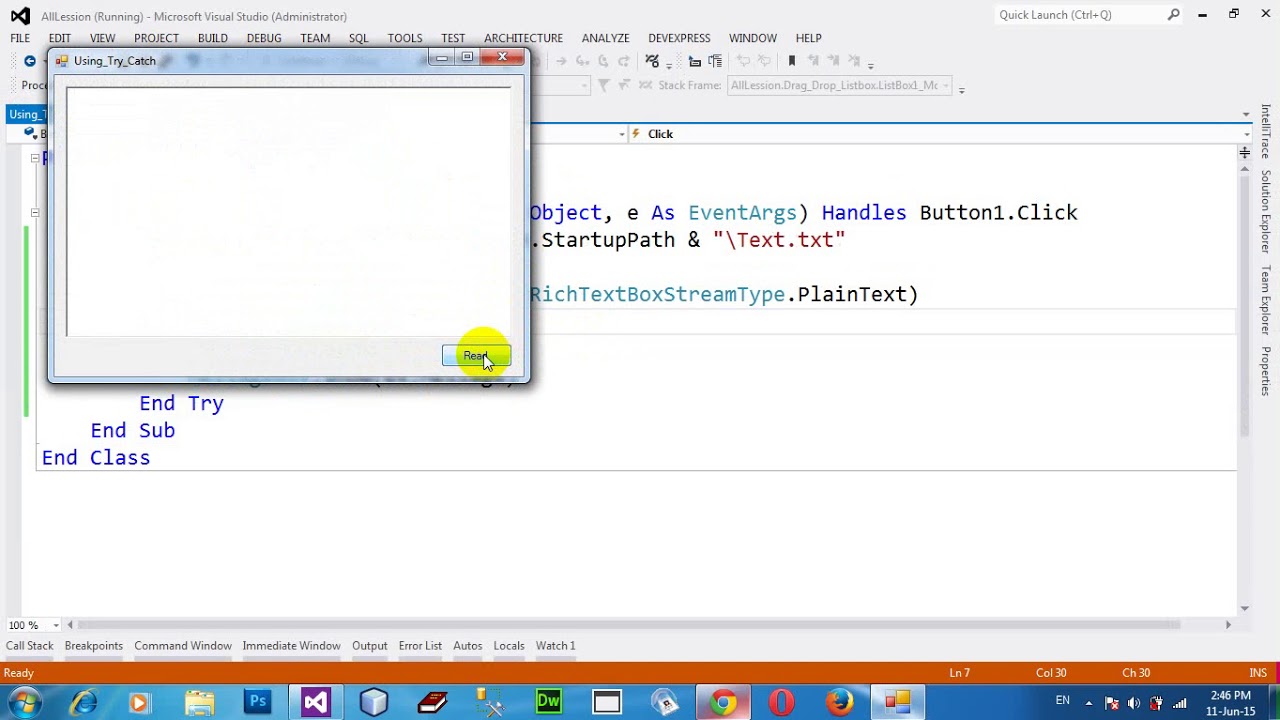Switch to the Call Stack tab
Image resolution: width=1280 pixels, height=720 pixels.
pyautogui.click(x=30, y=646)
